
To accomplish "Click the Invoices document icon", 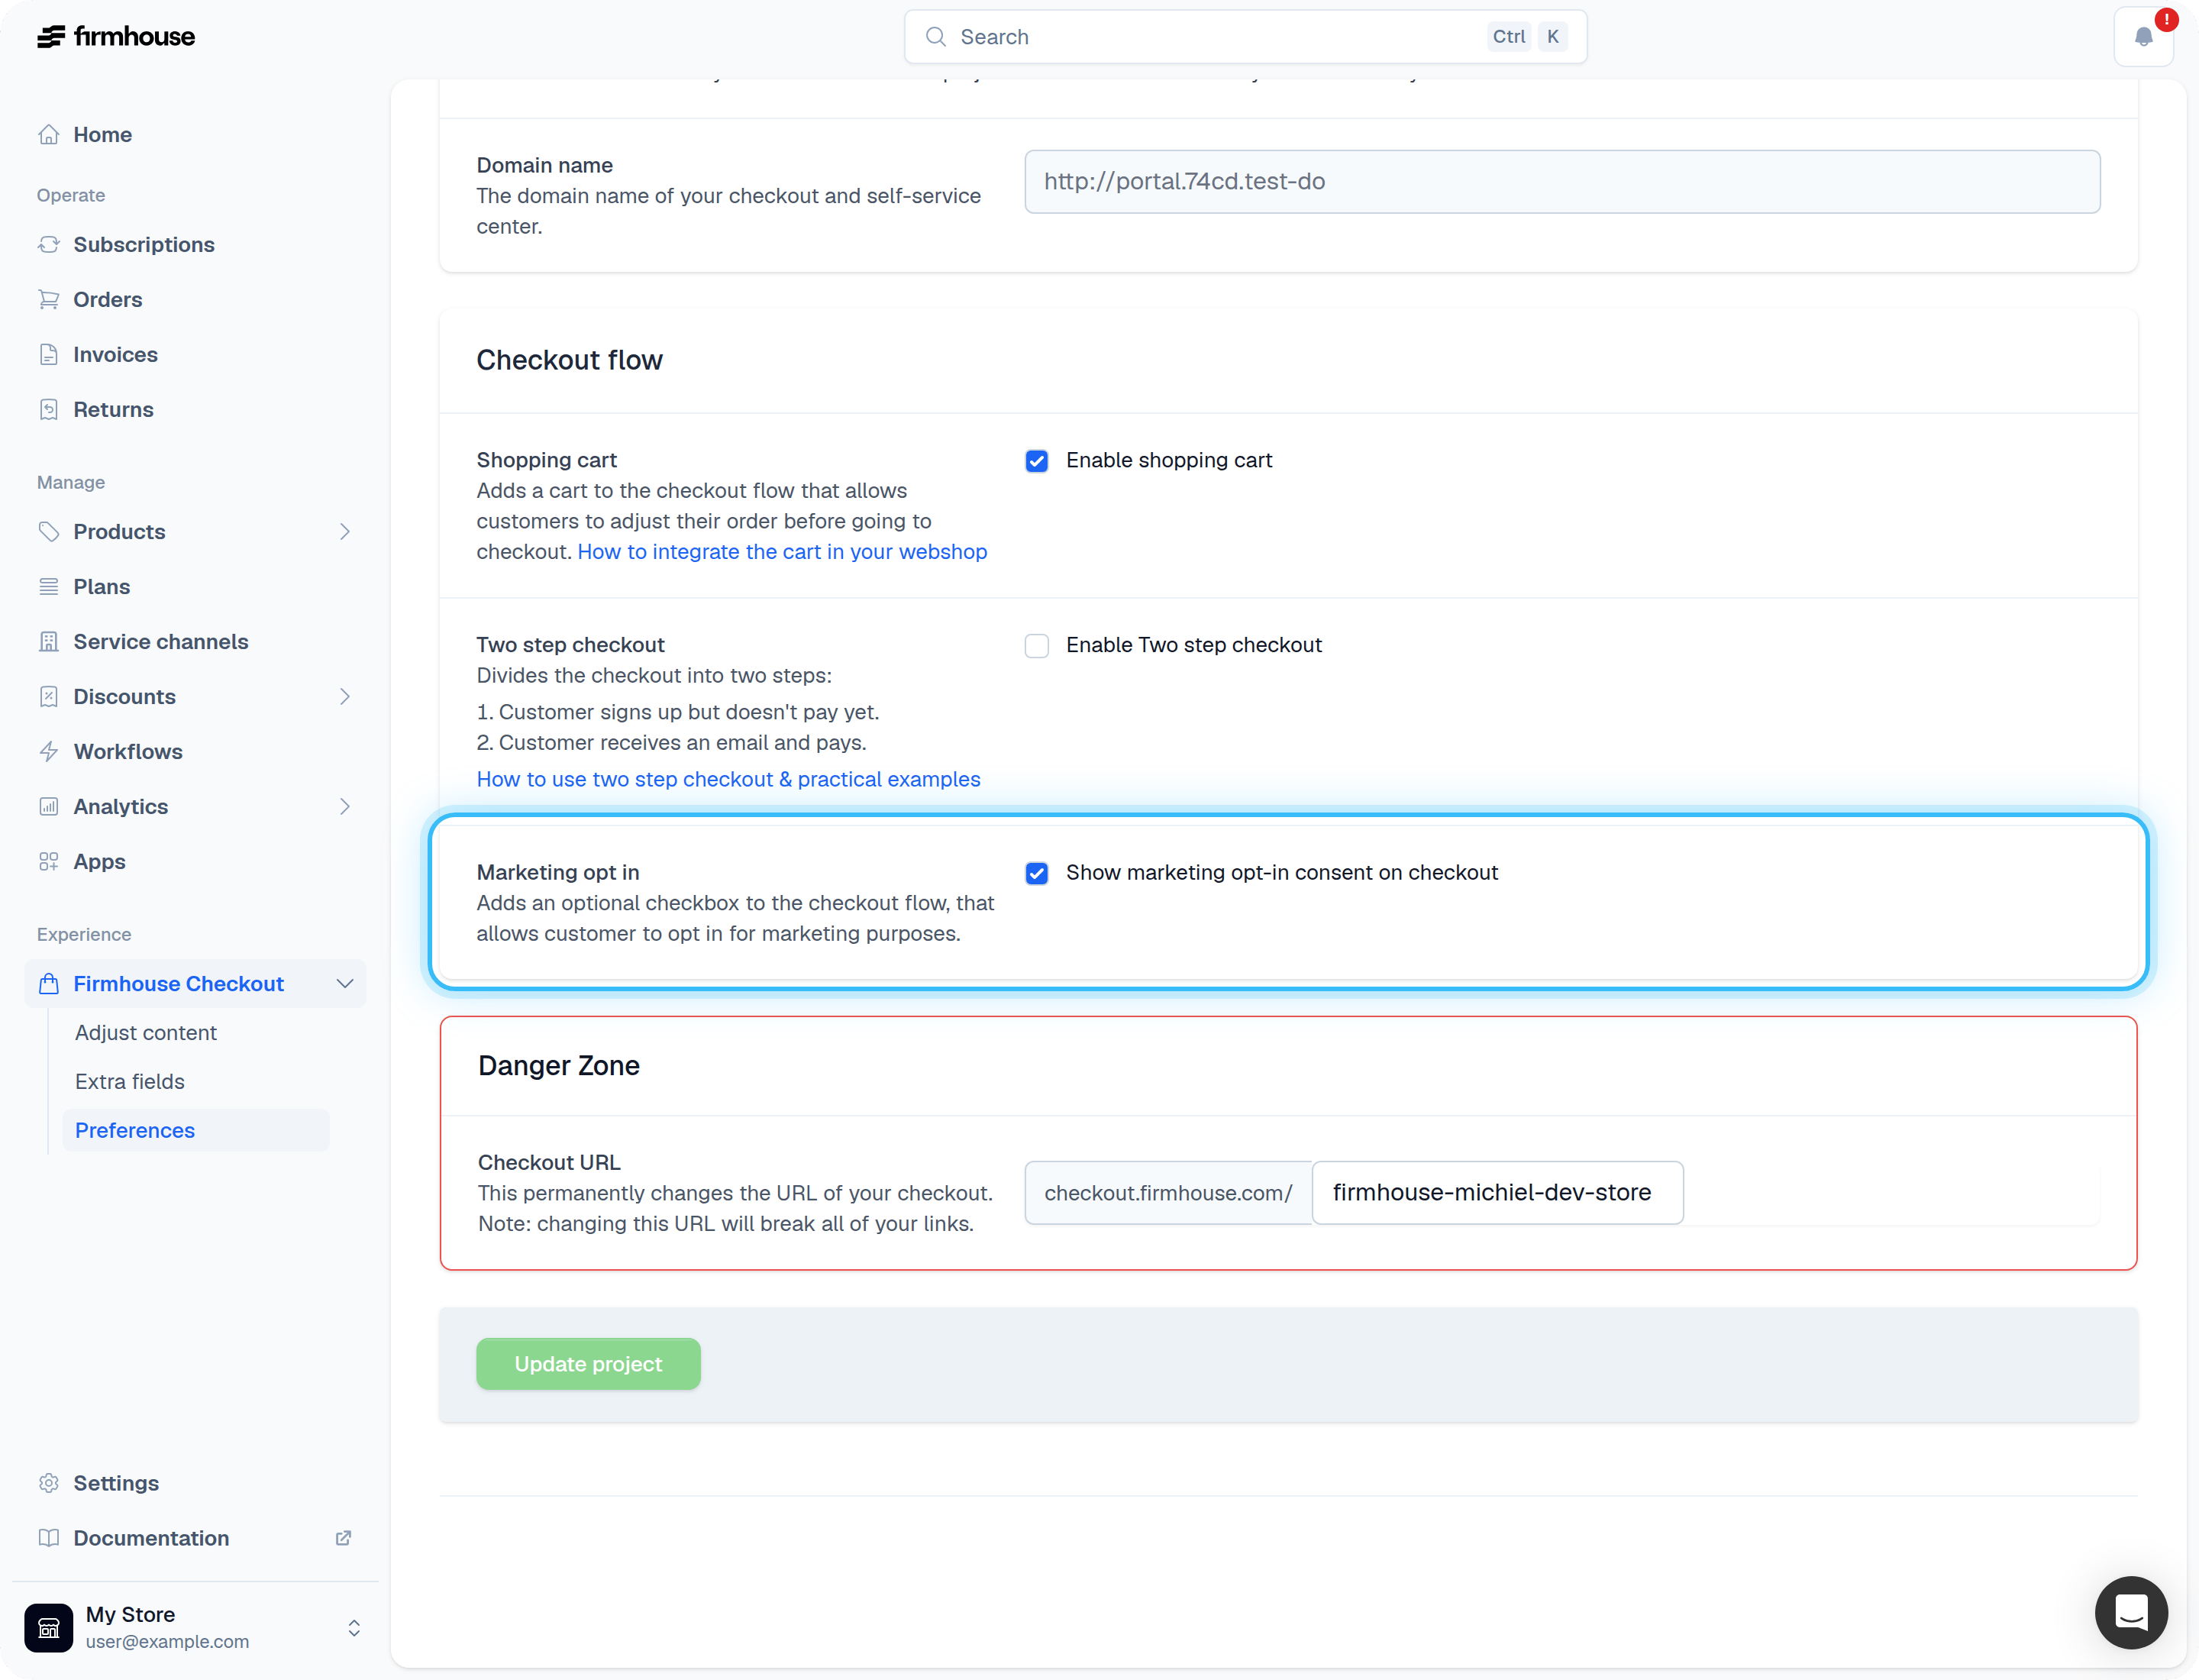I will [x=49, y=354].
